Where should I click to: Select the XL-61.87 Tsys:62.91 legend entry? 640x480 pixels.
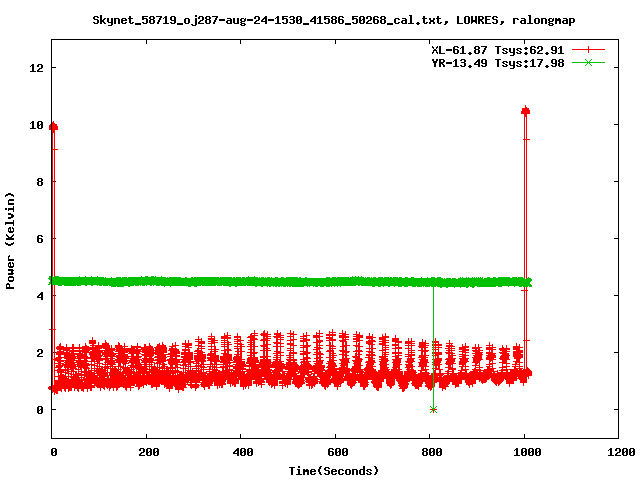[x=498, y=50]
